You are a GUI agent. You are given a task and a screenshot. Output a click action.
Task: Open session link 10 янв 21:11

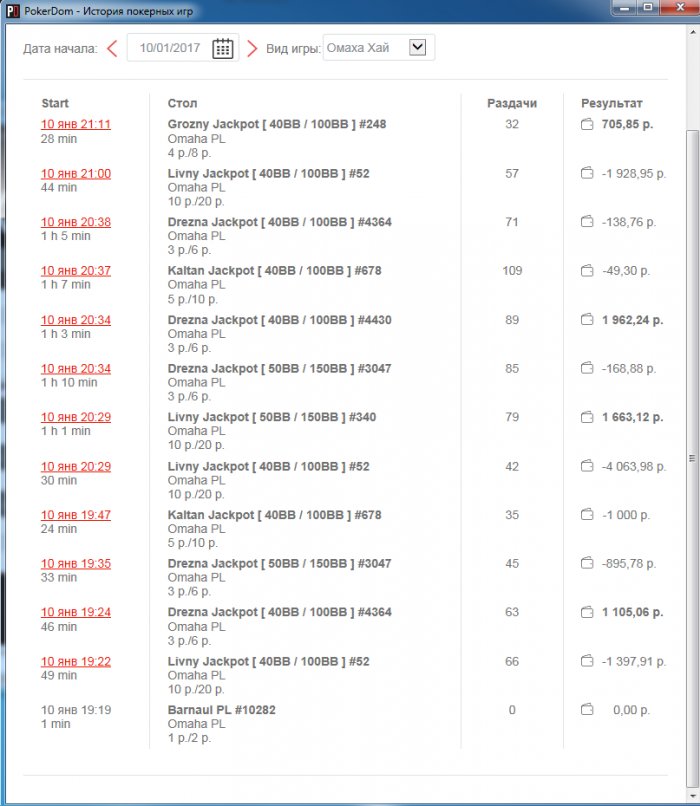pyautogui.click(x=76, y=125)
